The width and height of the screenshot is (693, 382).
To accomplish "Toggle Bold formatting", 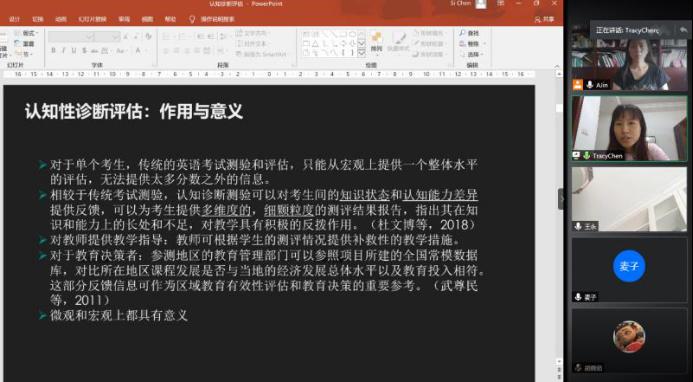I will coord(53,51).
